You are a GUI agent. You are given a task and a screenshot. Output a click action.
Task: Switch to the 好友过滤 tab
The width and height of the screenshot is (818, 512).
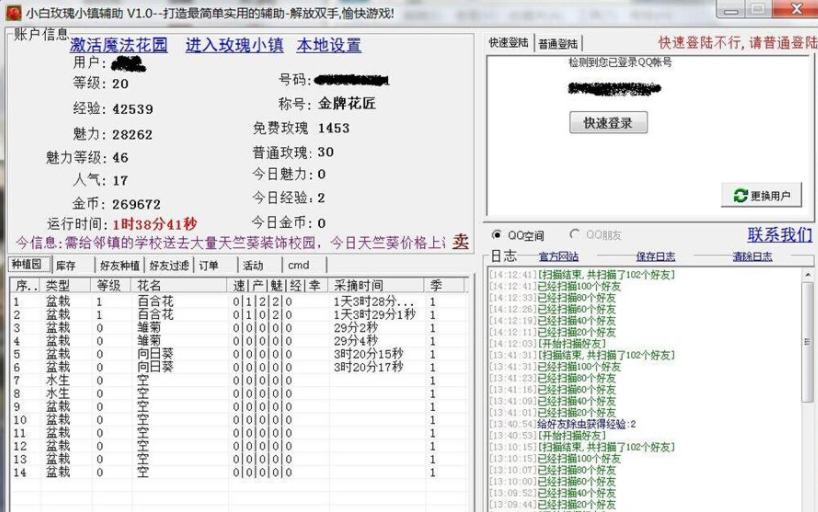(x=169, y=266)
